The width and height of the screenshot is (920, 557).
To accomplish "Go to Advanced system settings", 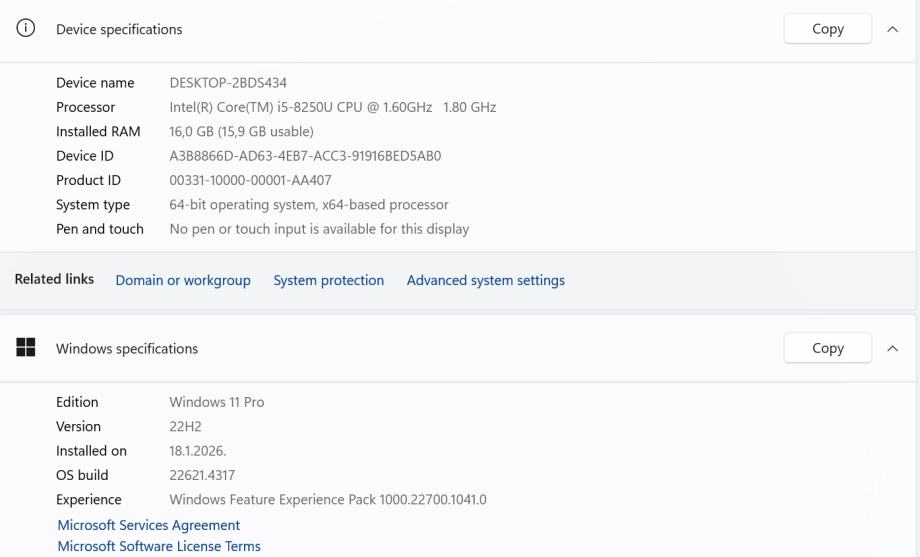I will coord(486,280).
